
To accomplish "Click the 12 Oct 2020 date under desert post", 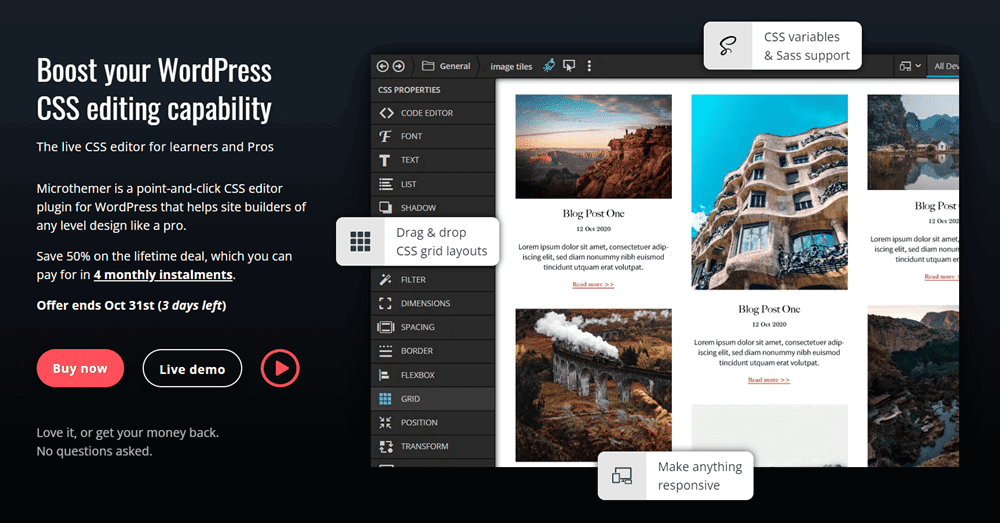I will [x=593, y=229].
